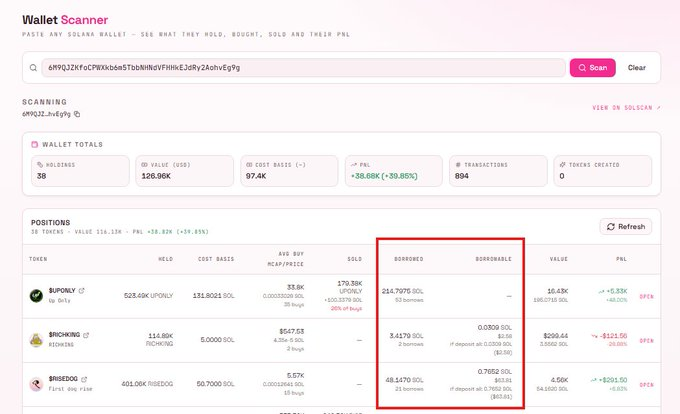Viewport: 680px width, 414px height.
Task: Click the Refresh positions button
Action: [625, 227]
